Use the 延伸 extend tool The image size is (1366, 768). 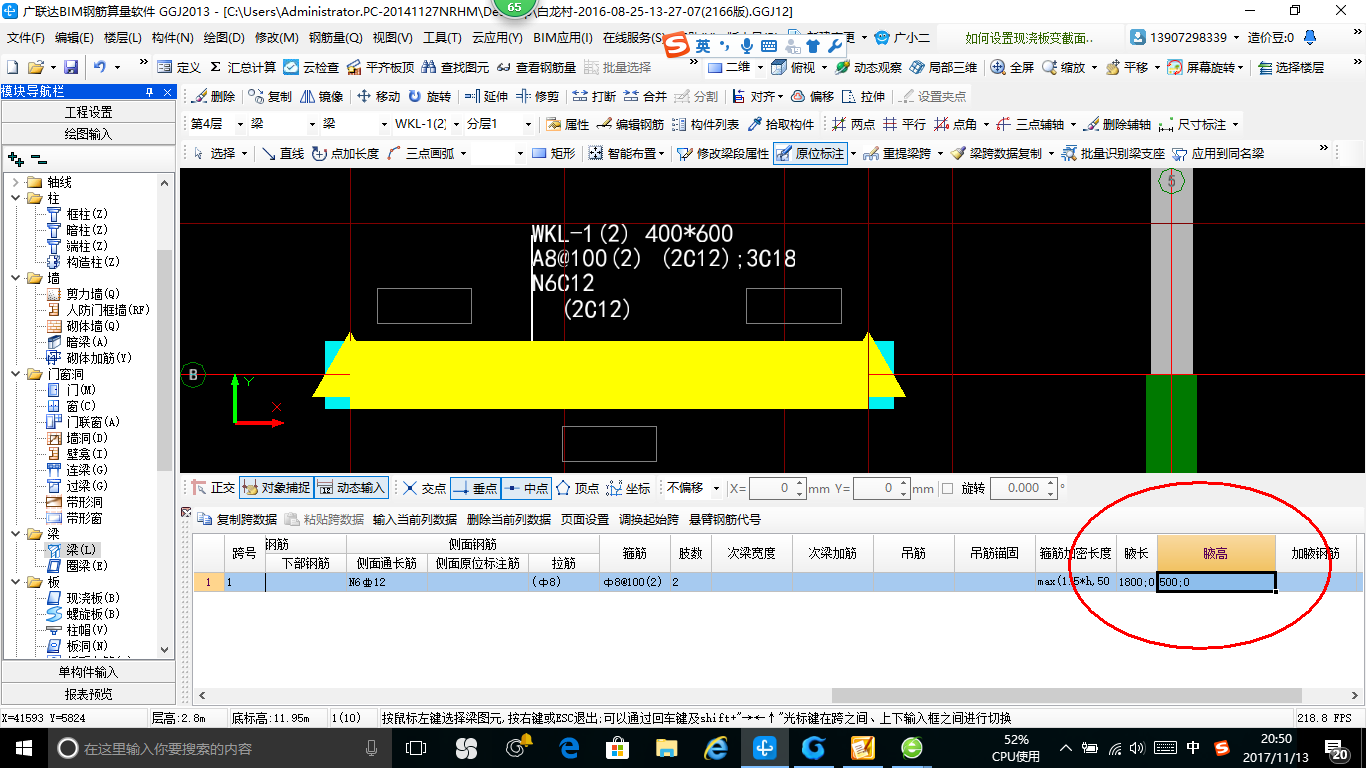(x=487, y=96)
